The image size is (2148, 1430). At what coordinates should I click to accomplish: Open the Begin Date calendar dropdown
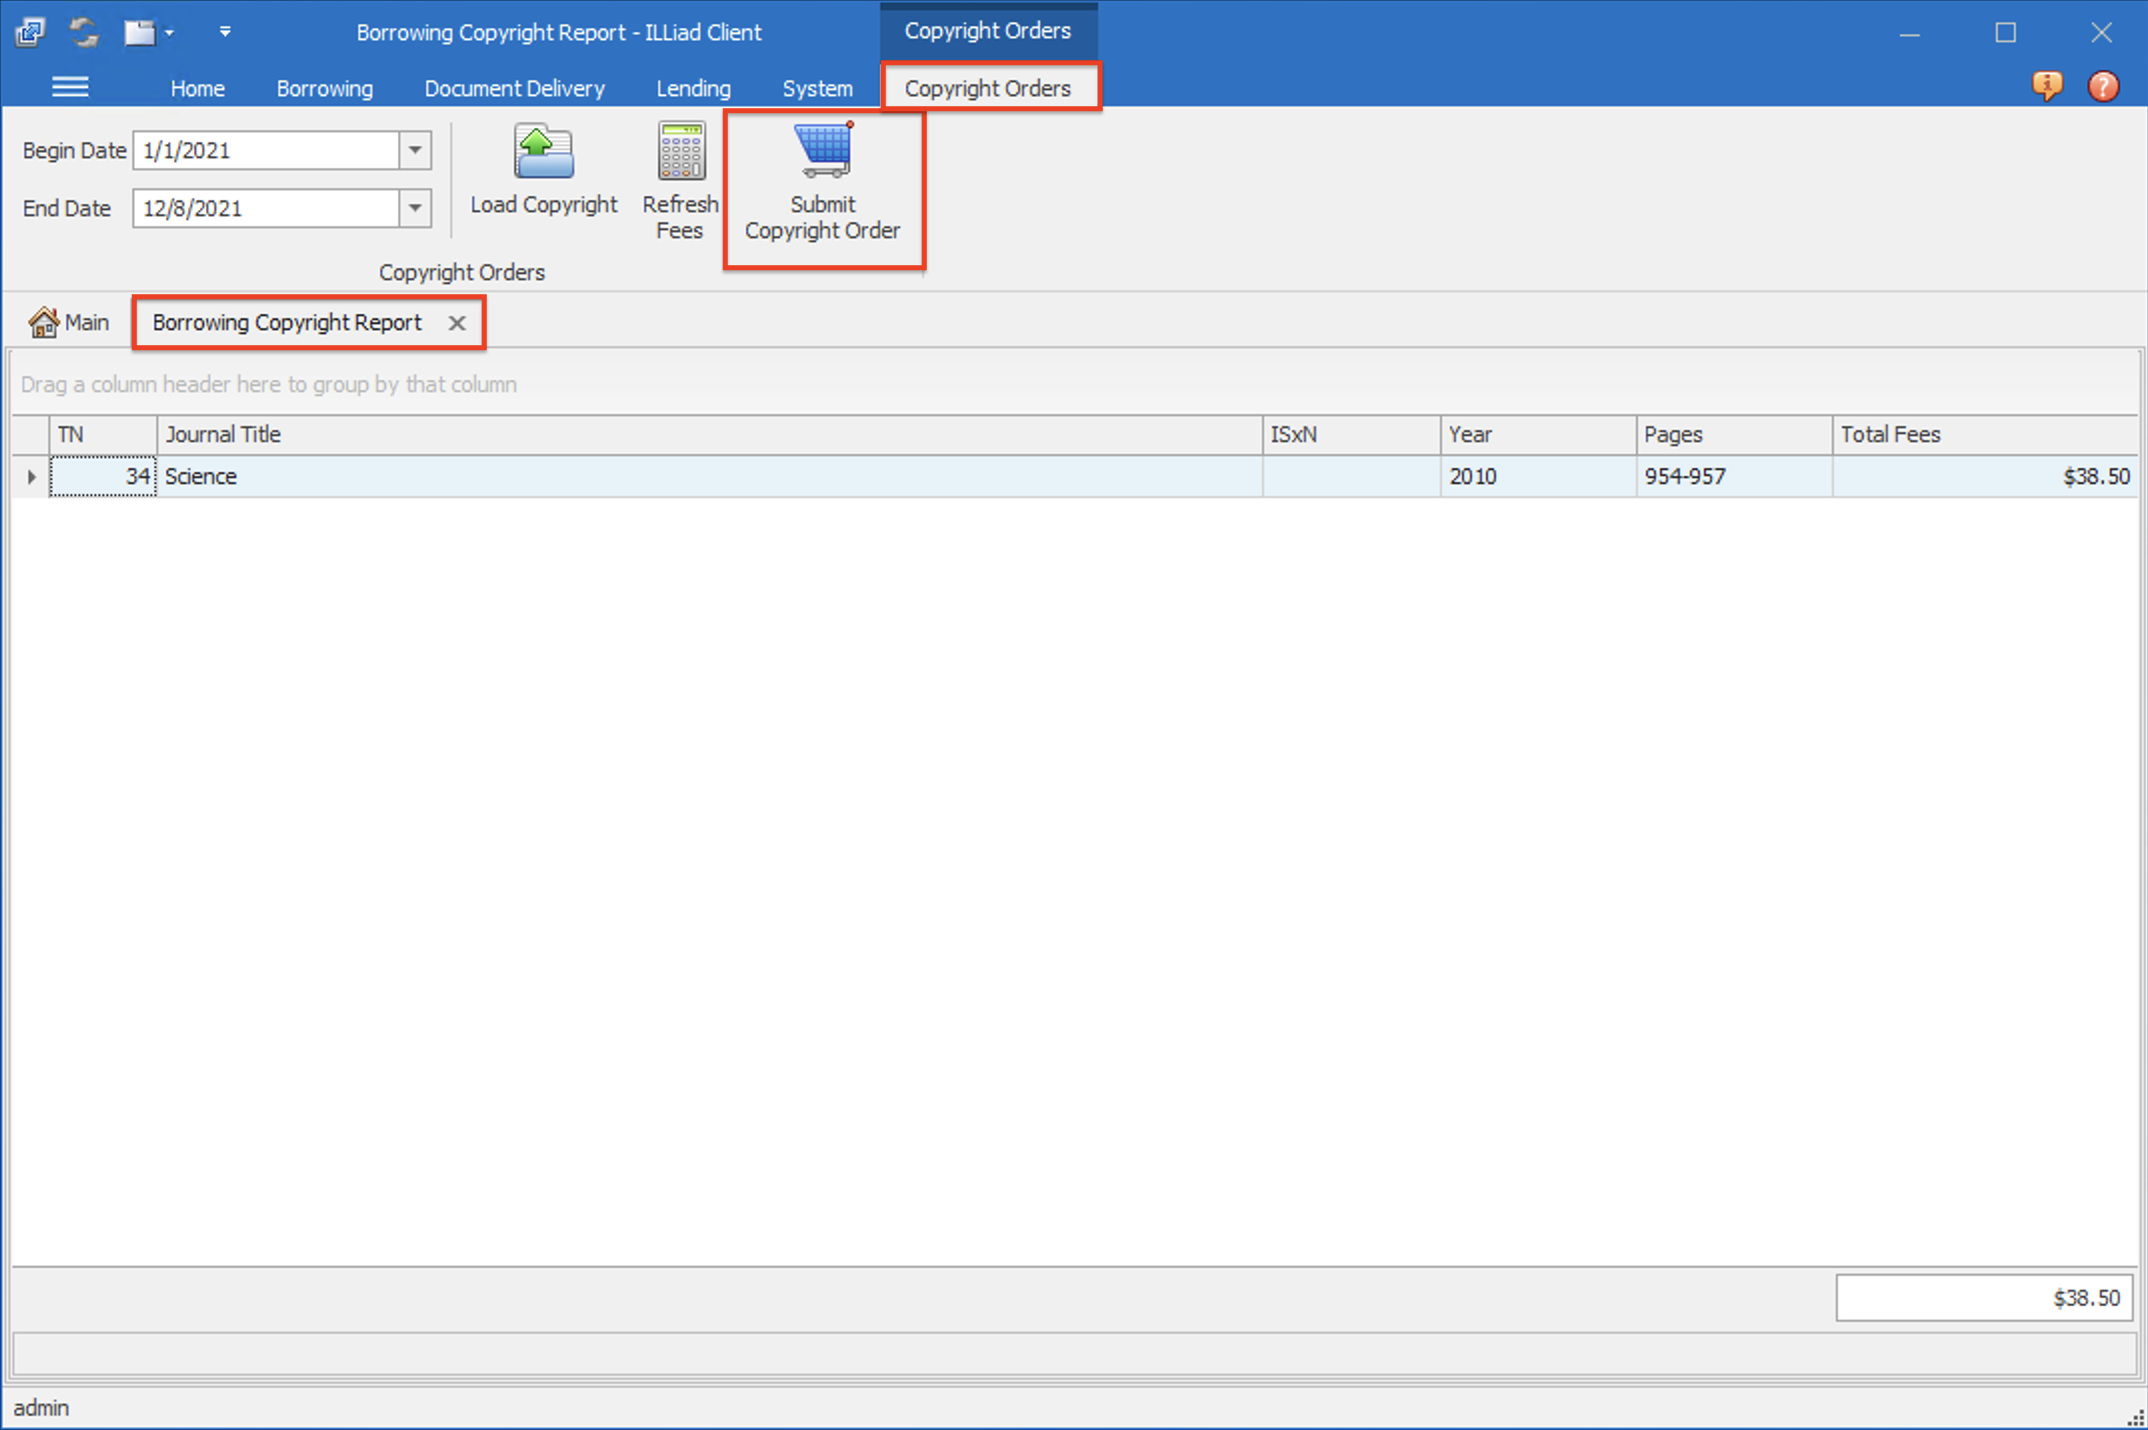[x=415, y=150]
